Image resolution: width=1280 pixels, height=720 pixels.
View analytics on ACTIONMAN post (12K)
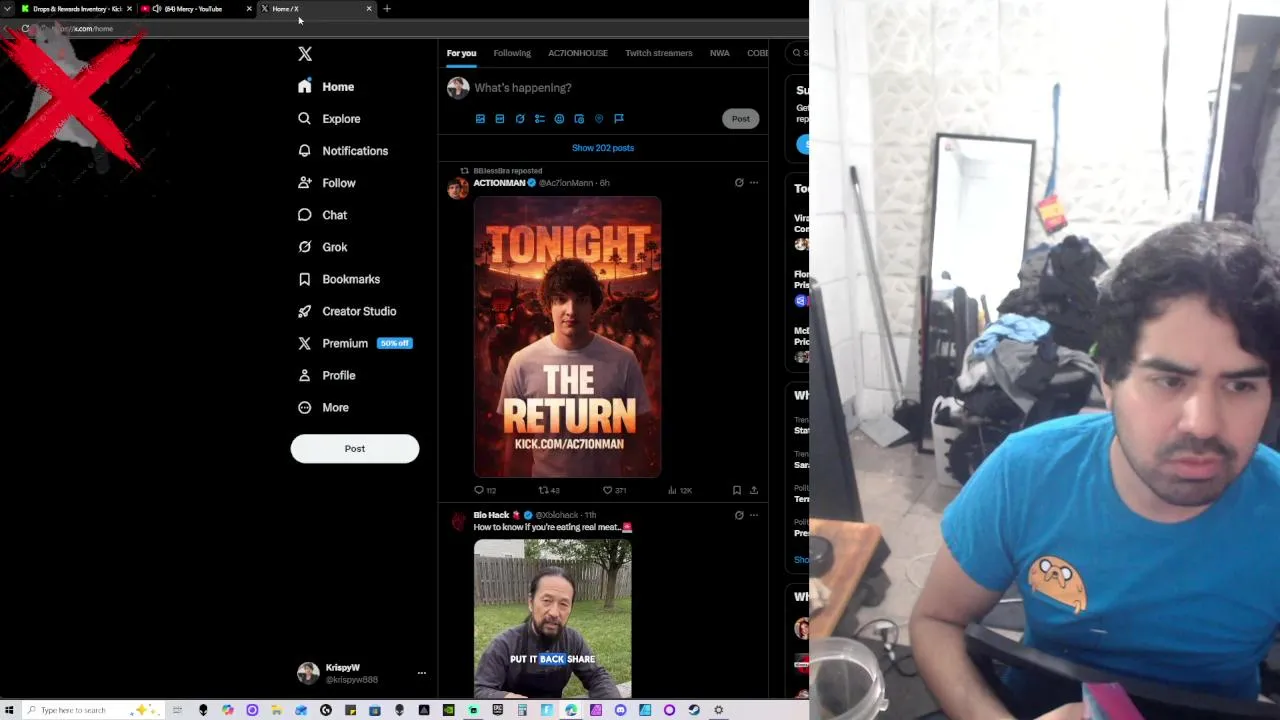[679, 490]
